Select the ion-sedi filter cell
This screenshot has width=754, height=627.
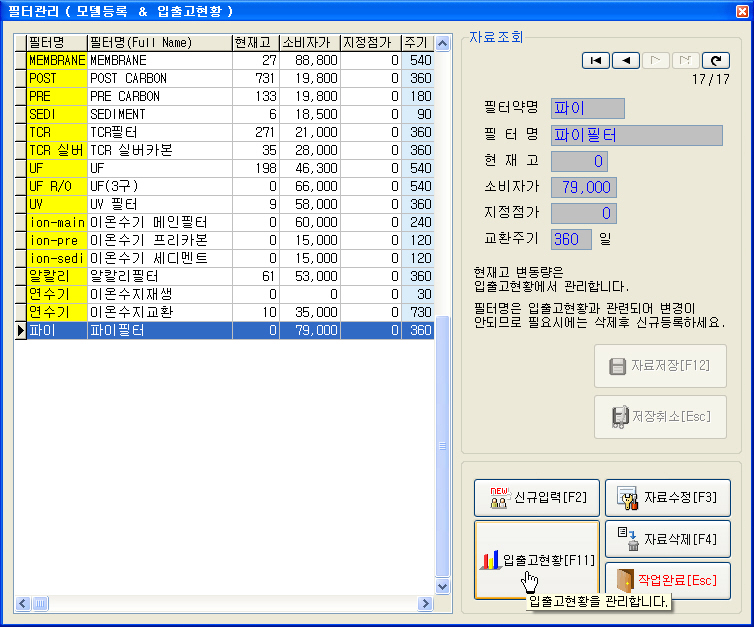point(57,259)
